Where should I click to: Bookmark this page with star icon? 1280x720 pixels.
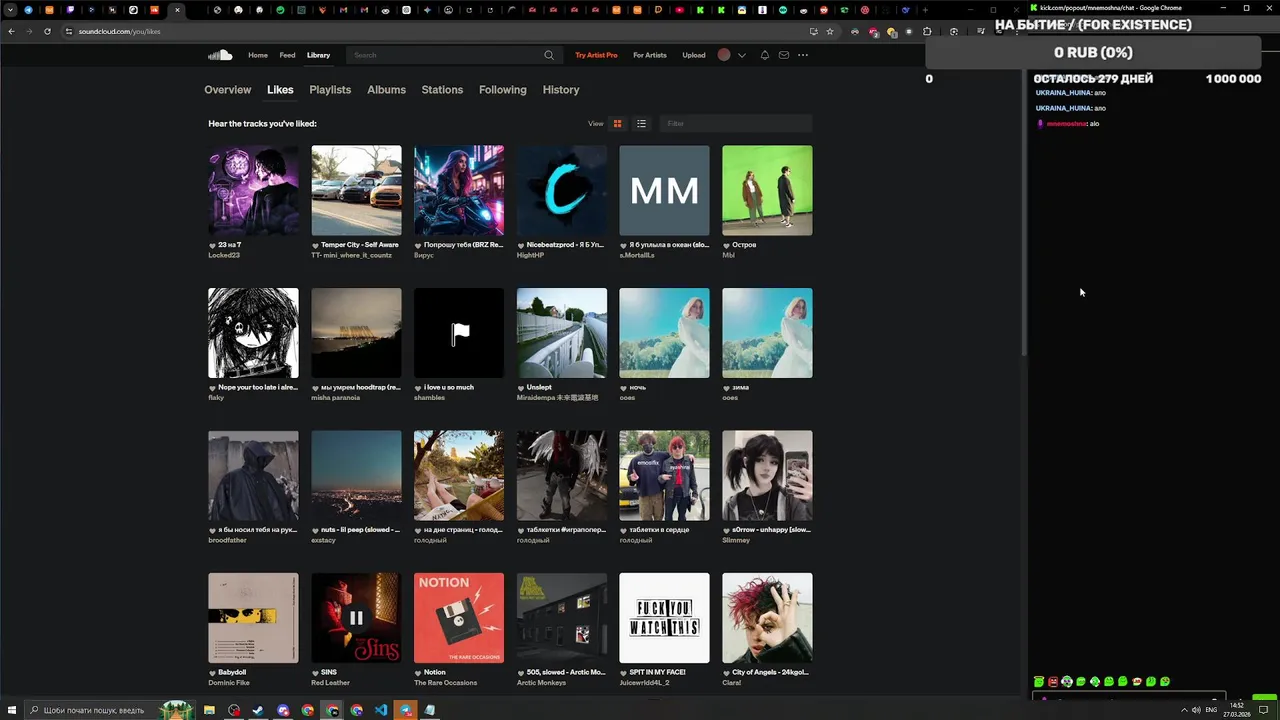pos(830,31)
